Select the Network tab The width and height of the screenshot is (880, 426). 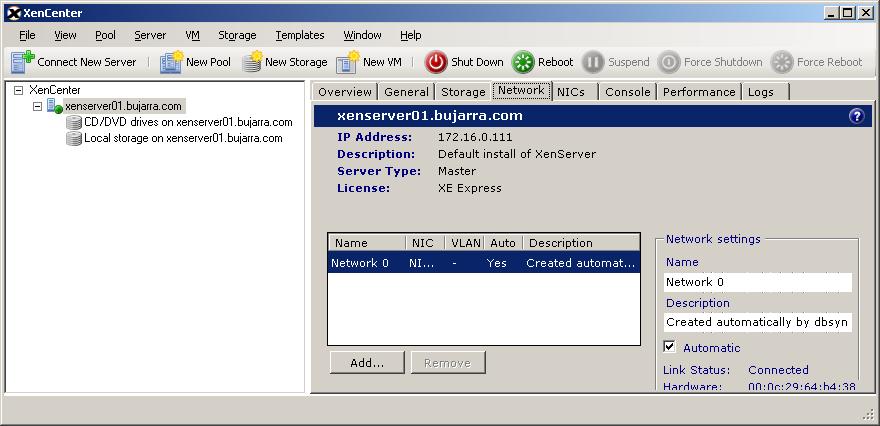[x=521, y=90]
